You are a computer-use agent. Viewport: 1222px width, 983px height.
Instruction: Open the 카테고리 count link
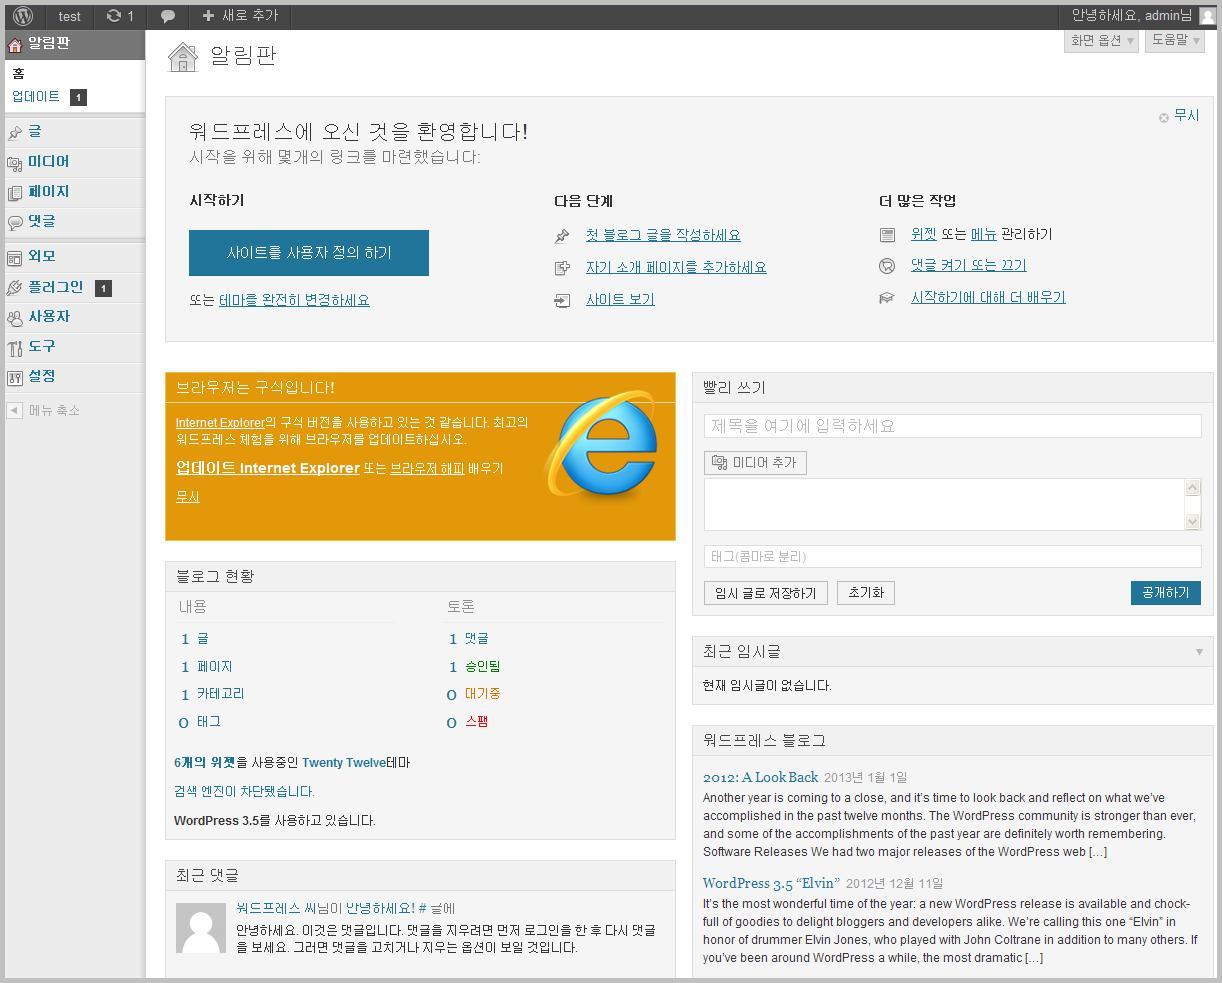tap(220, 694)
